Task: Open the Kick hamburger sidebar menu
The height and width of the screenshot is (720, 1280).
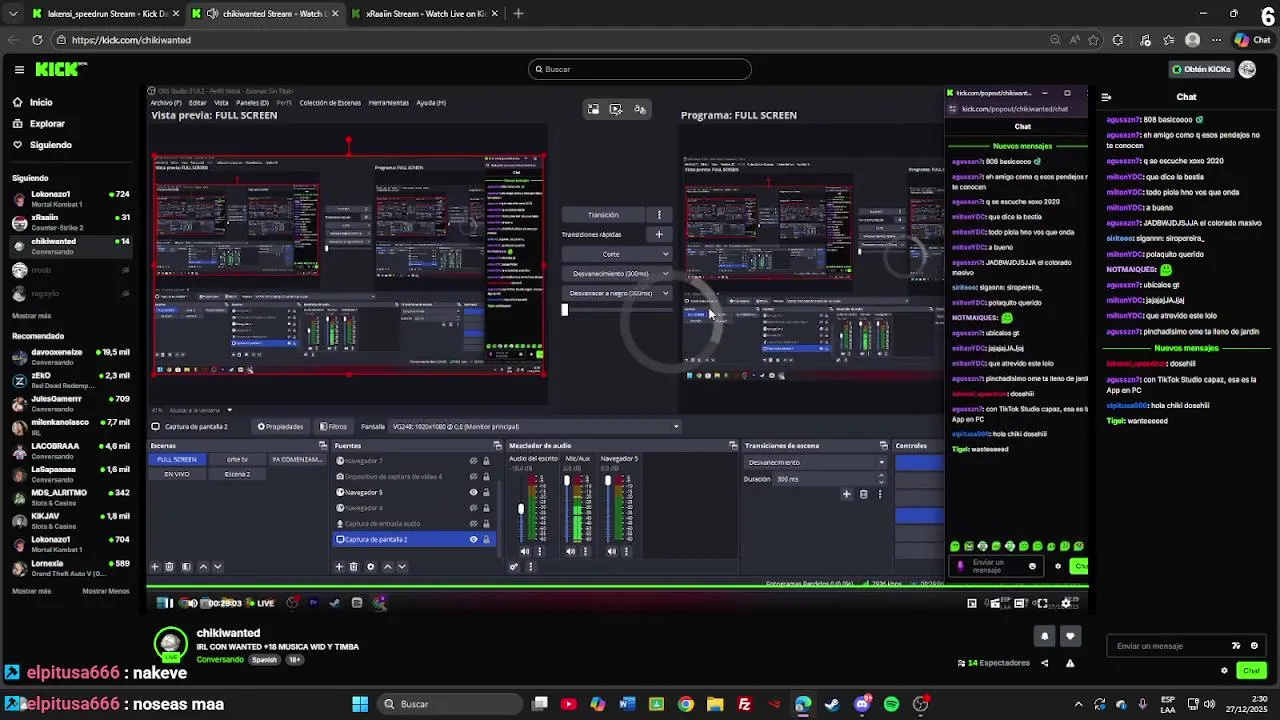Action: coord(19,69)
